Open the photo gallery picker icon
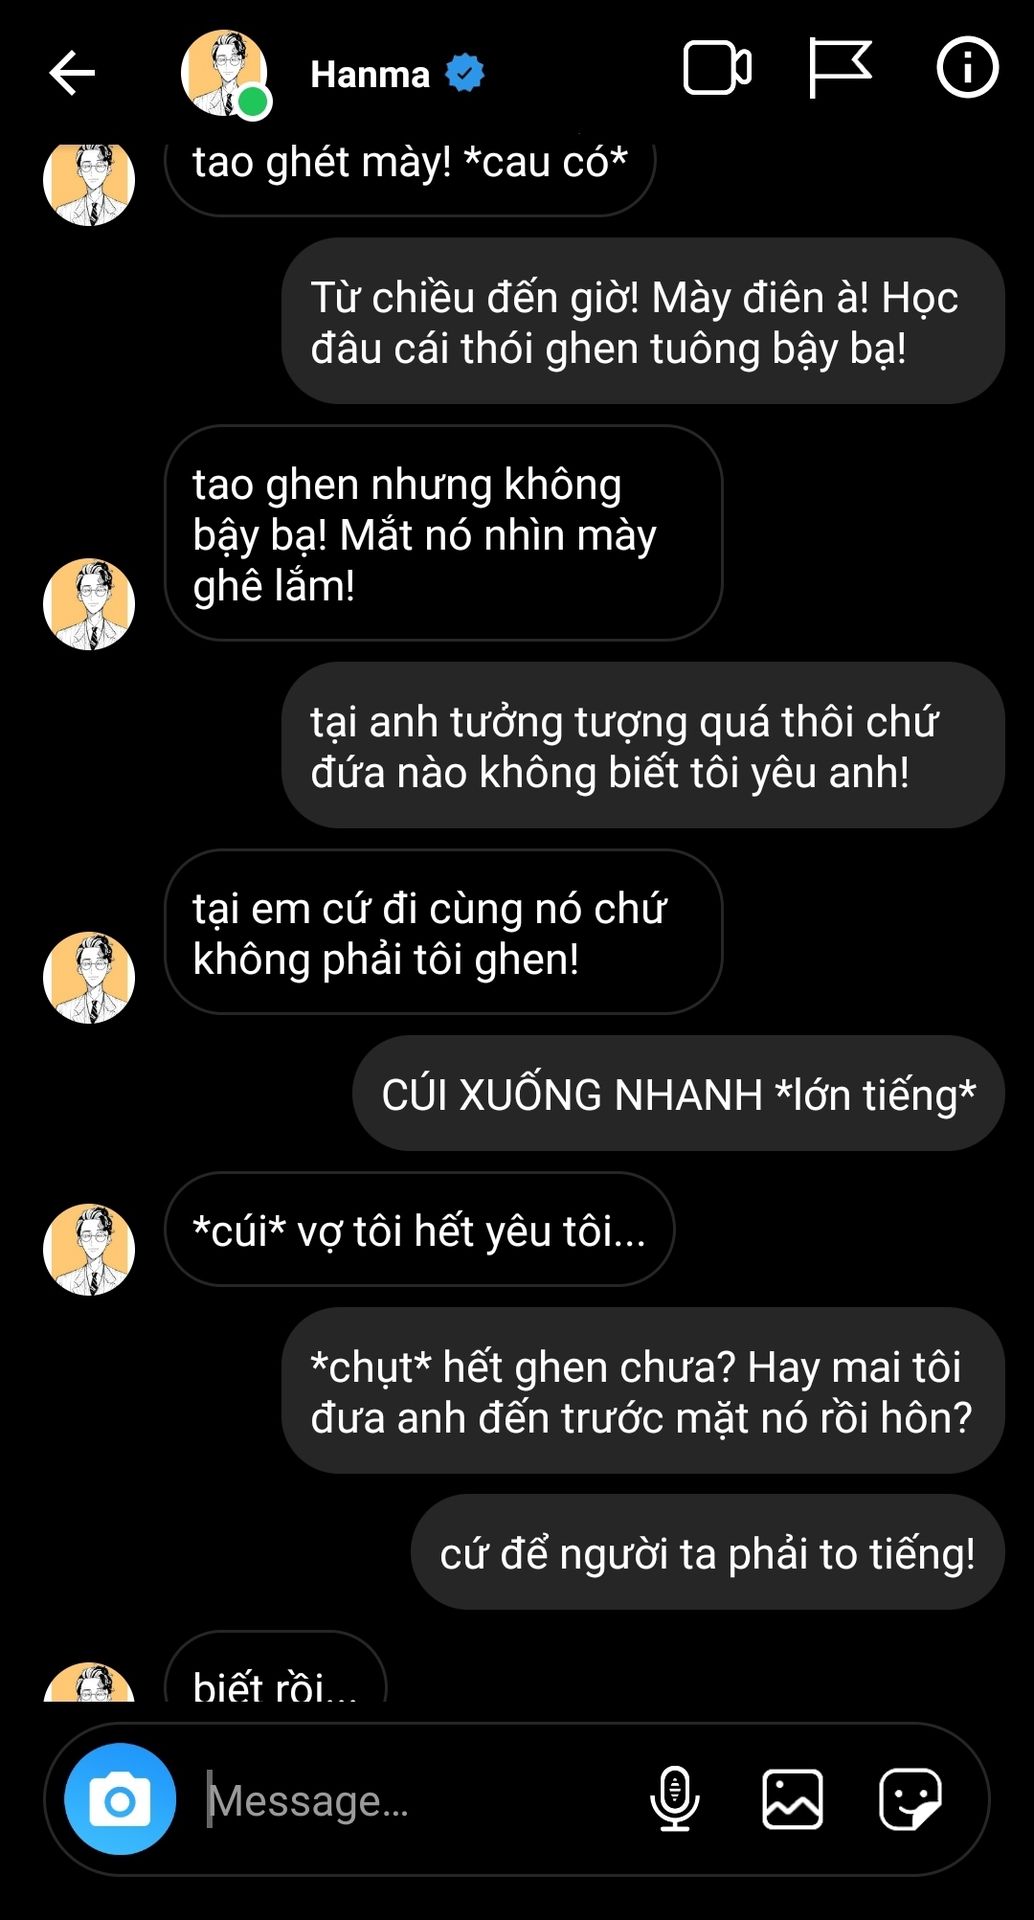Screen dimensions: 1034x1920 click(792, 1799)
